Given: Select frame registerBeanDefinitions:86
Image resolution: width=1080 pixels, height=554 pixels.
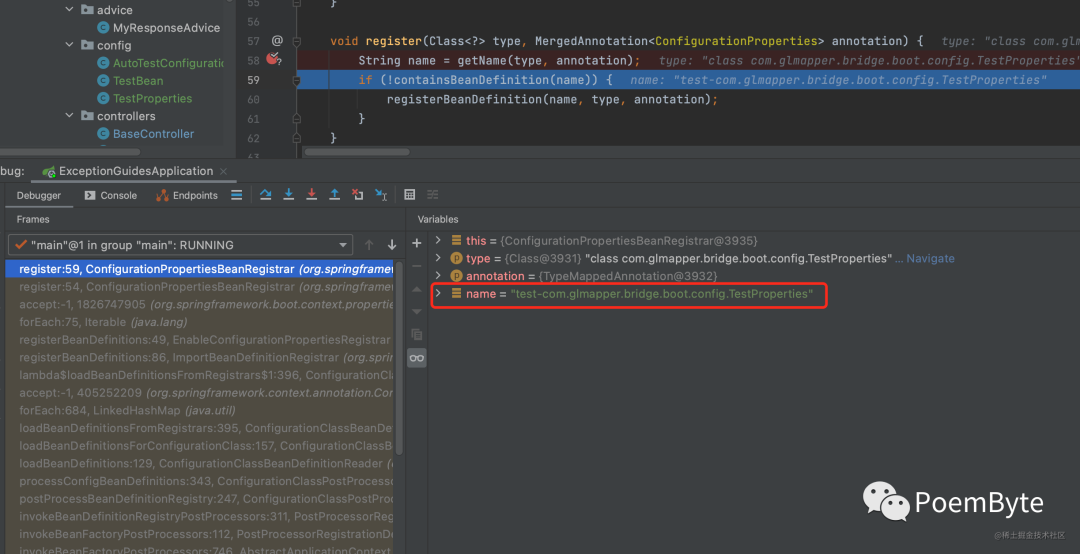Looking at the screenshot, I should click(200, 357).
